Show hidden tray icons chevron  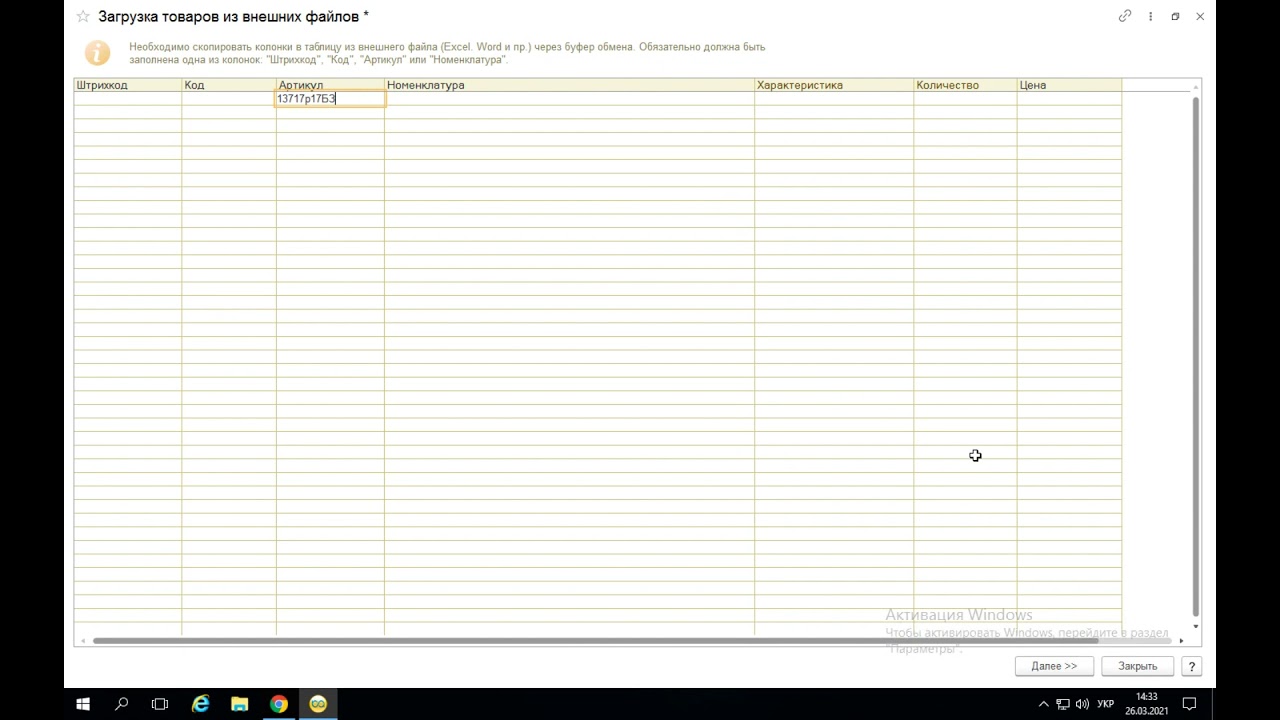tap(1044, 704)
